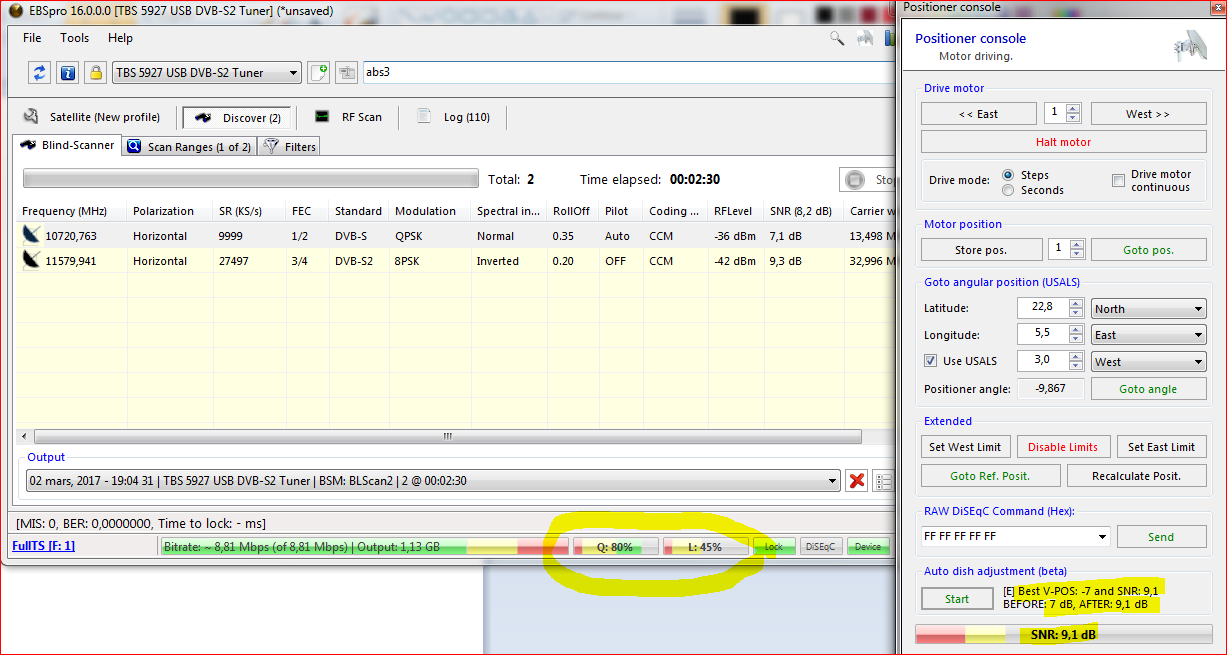
Task: Click the yellow padlock lock icon
Action: click(x=95, y=72)
